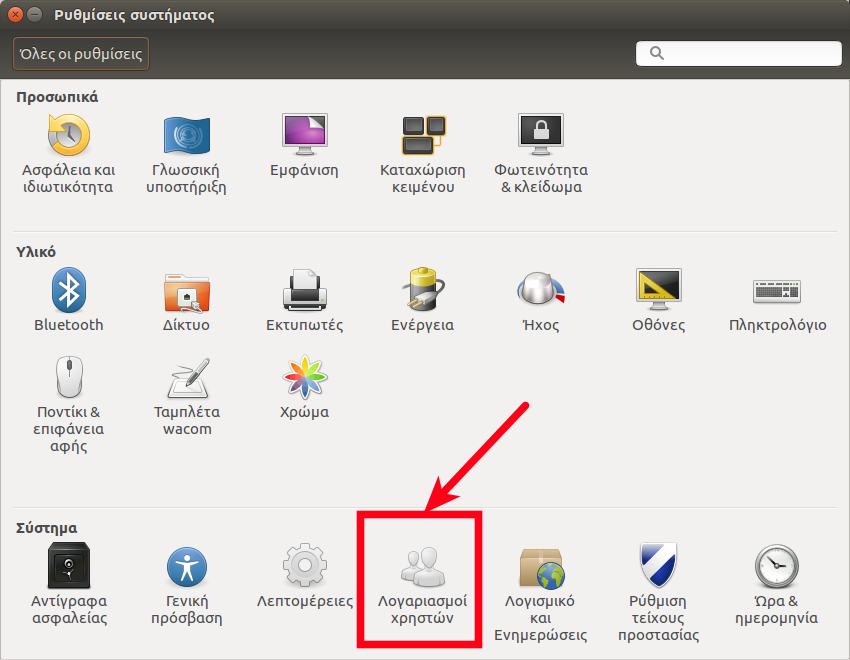Open Ώρα & ημερομηνία settings

point(777,584)
